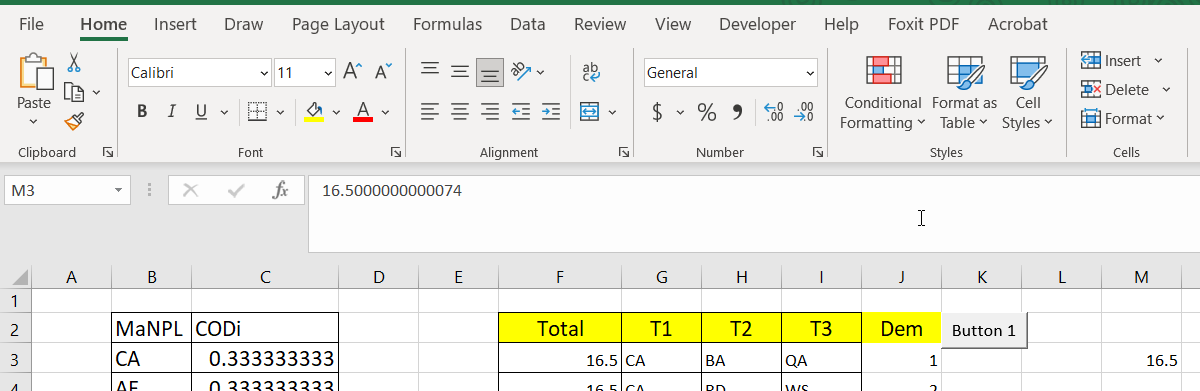Open the Developer tab
The width and height of the screenshot is (1200, 391).
758,24
